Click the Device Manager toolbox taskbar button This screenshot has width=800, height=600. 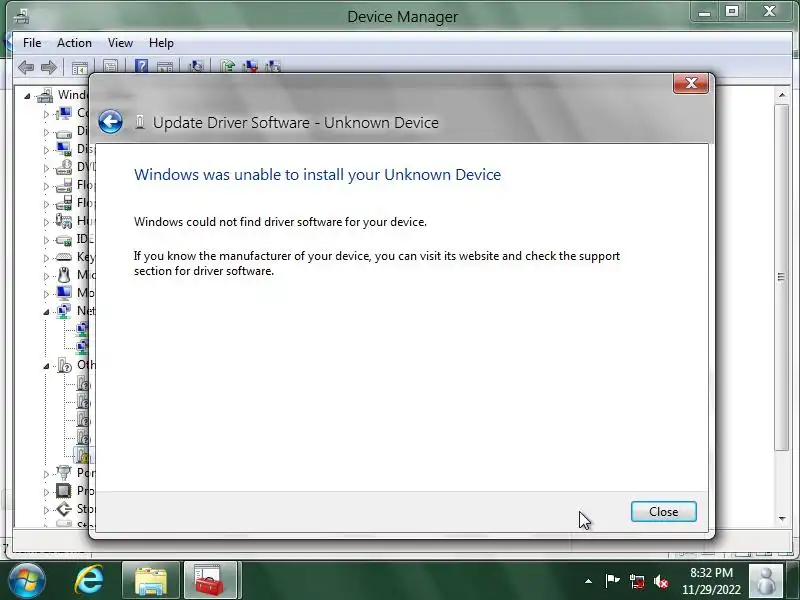click(x=210, y=580)
